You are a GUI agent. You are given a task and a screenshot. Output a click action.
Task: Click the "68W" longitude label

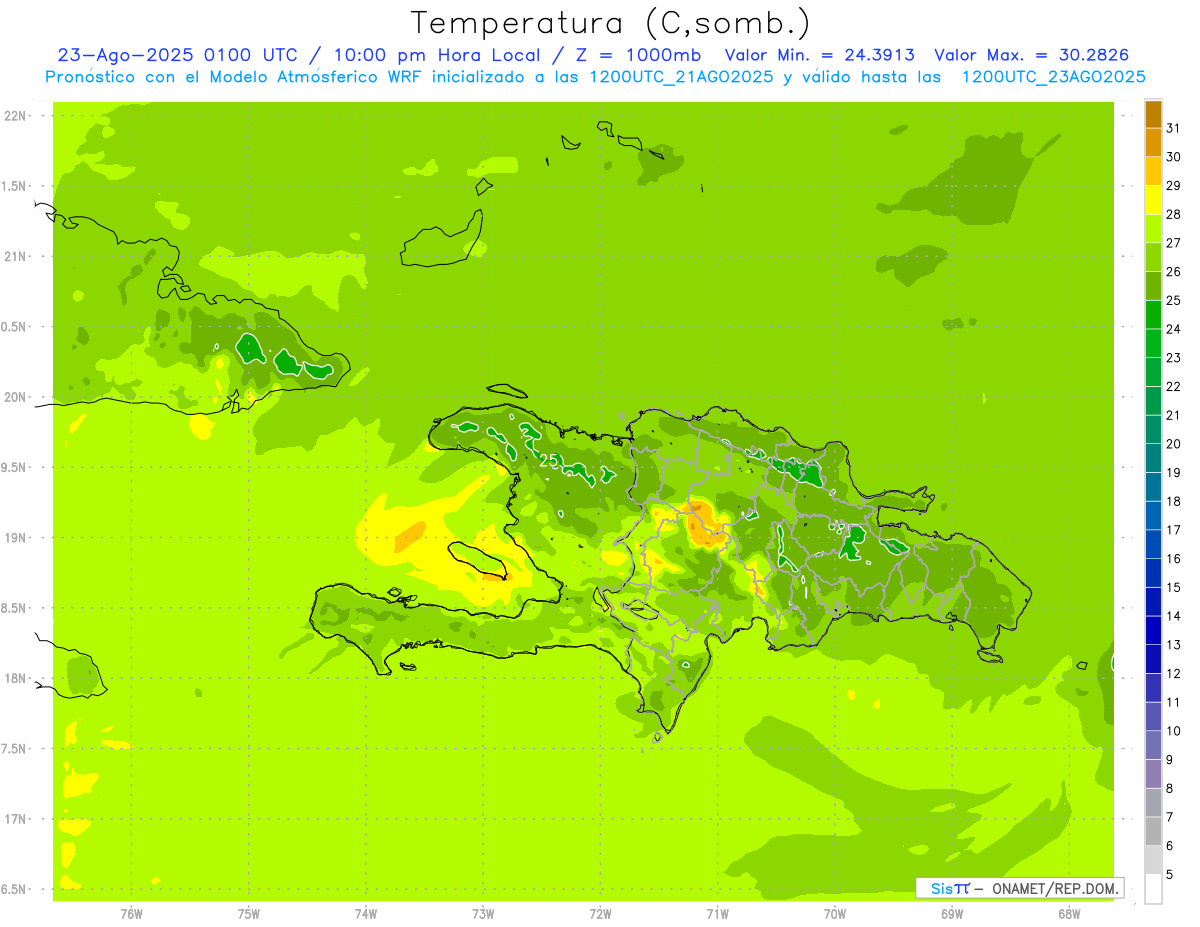tap(1069, 913)
